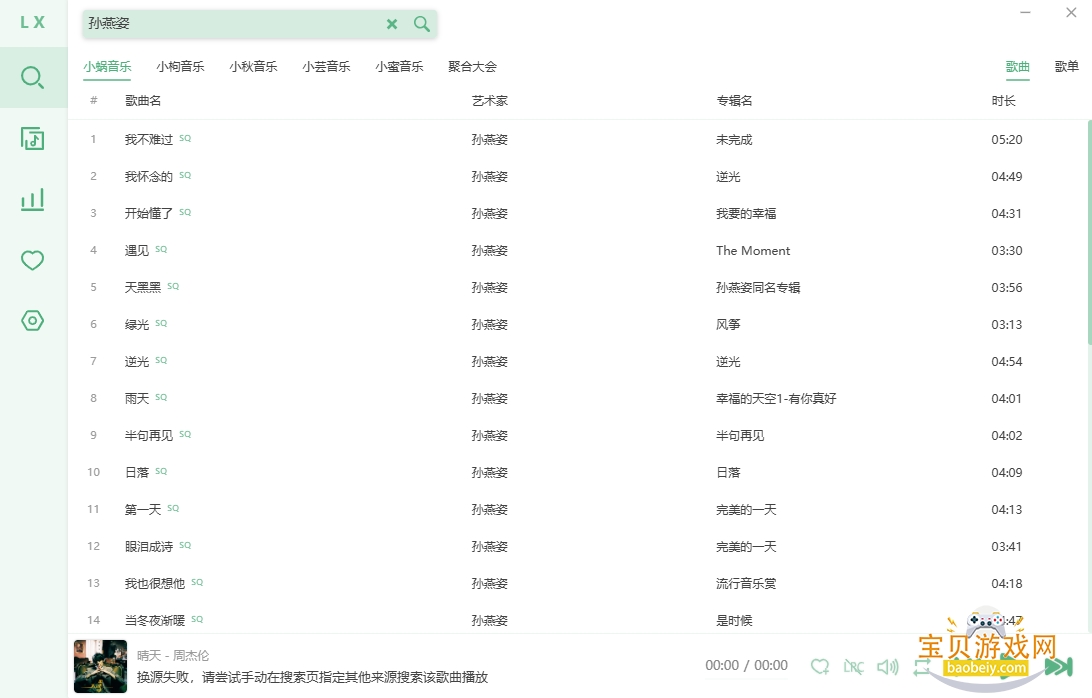Viewport: 1092px width, 698px height.
Task: Click the magnifier search button
Action: (421, 24)
